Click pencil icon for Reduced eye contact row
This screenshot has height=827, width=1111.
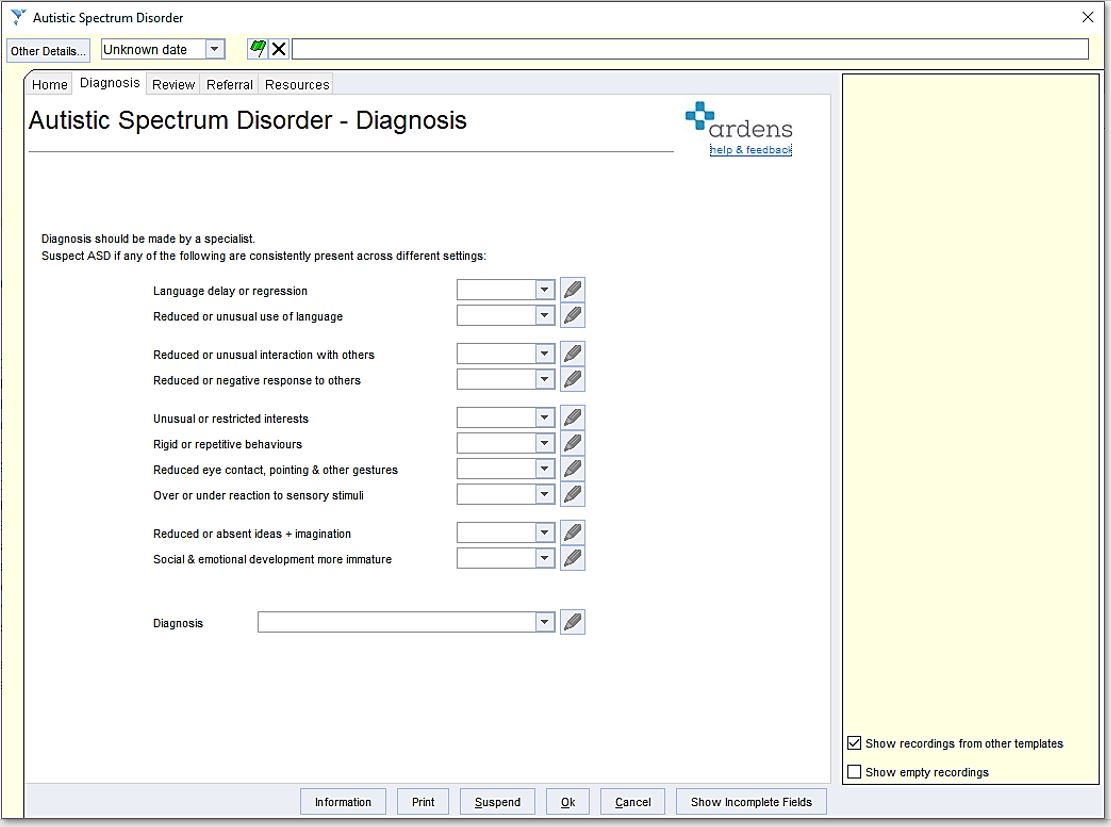click(573, 468)
